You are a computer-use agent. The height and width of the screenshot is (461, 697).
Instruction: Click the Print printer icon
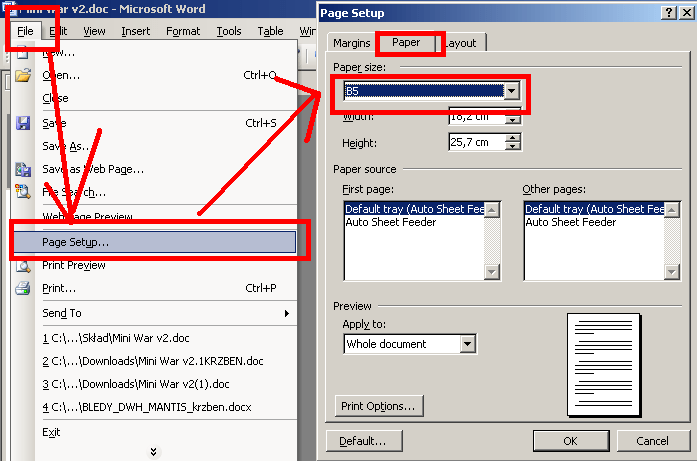click(23, 289)
